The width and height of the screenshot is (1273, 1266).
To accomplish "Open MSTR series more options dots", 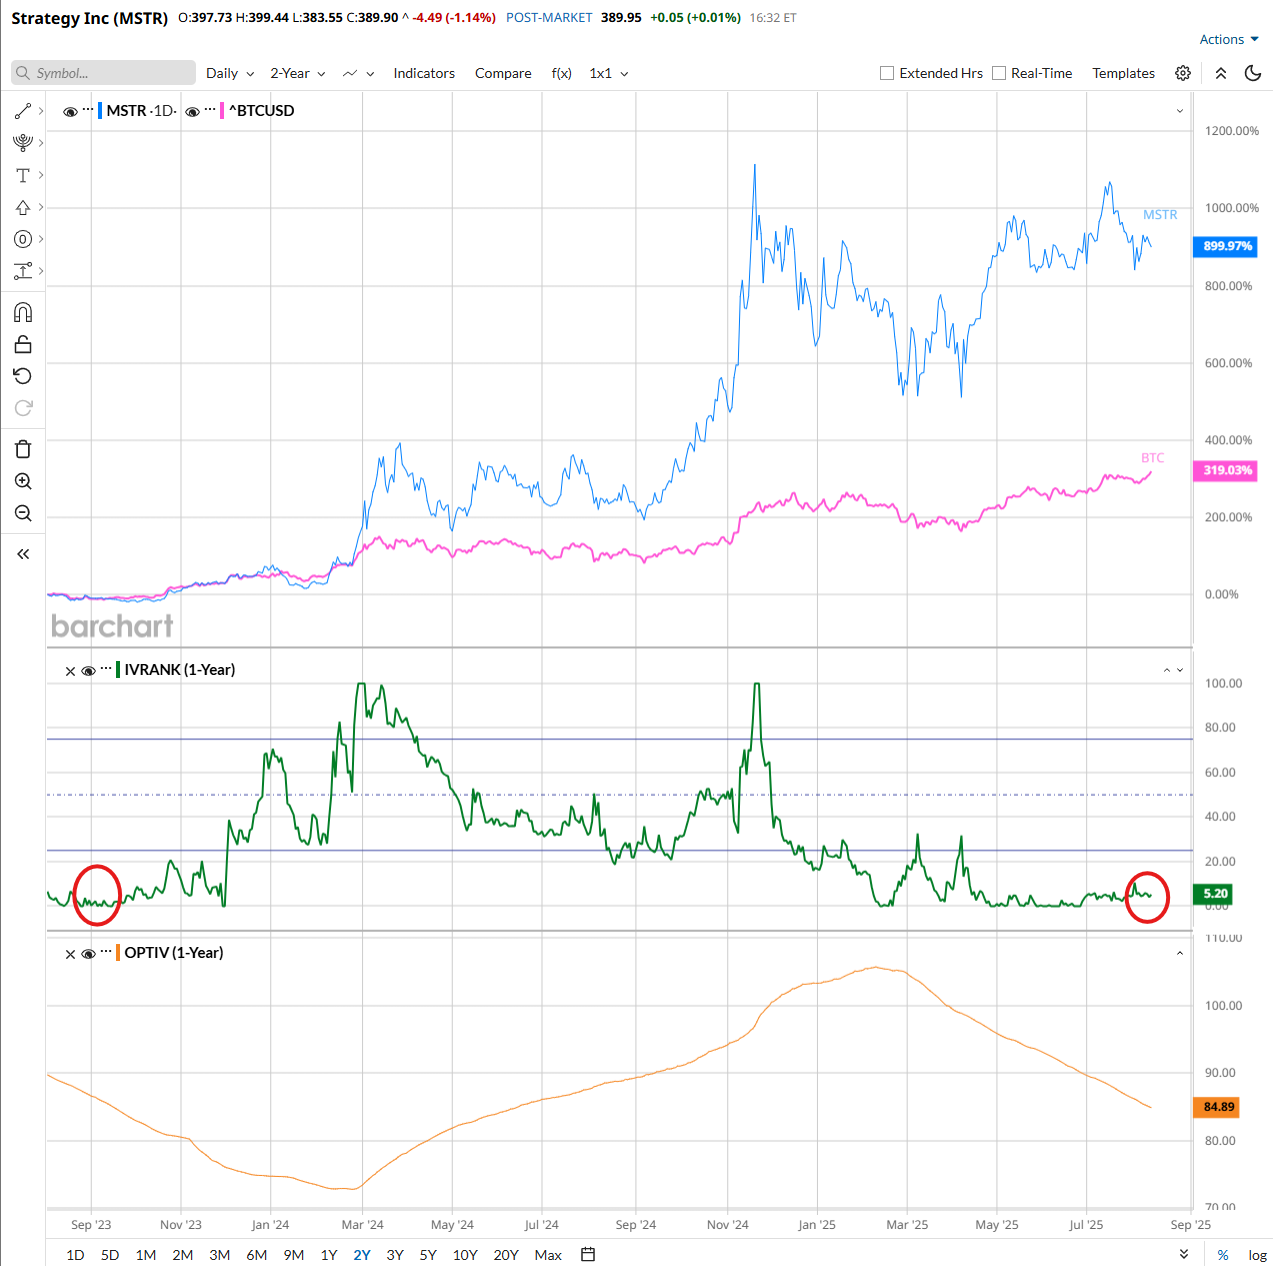I will [88, 110].
